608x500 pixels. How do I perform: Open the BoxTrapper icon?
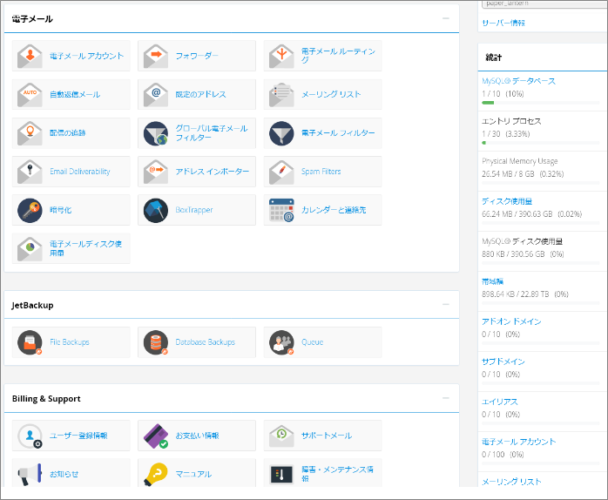[x=156, y=210]
